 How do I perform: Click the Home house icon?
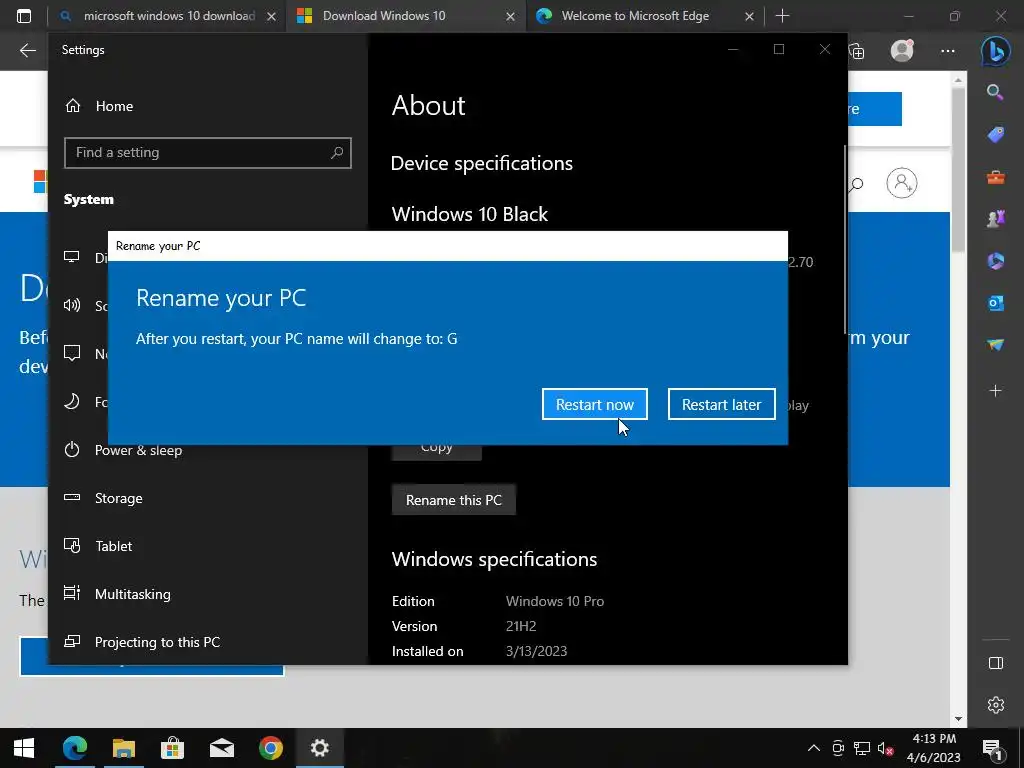click(73, 105)
